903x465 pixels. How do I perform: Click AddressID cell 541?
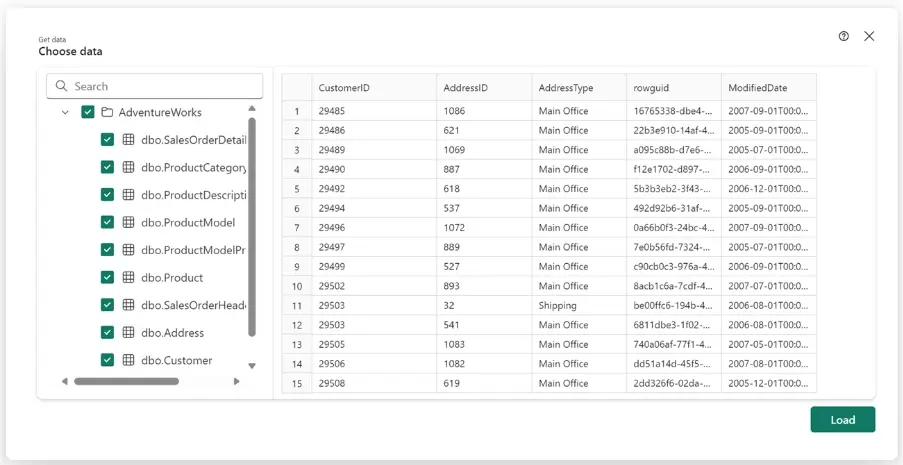(484, 325)
